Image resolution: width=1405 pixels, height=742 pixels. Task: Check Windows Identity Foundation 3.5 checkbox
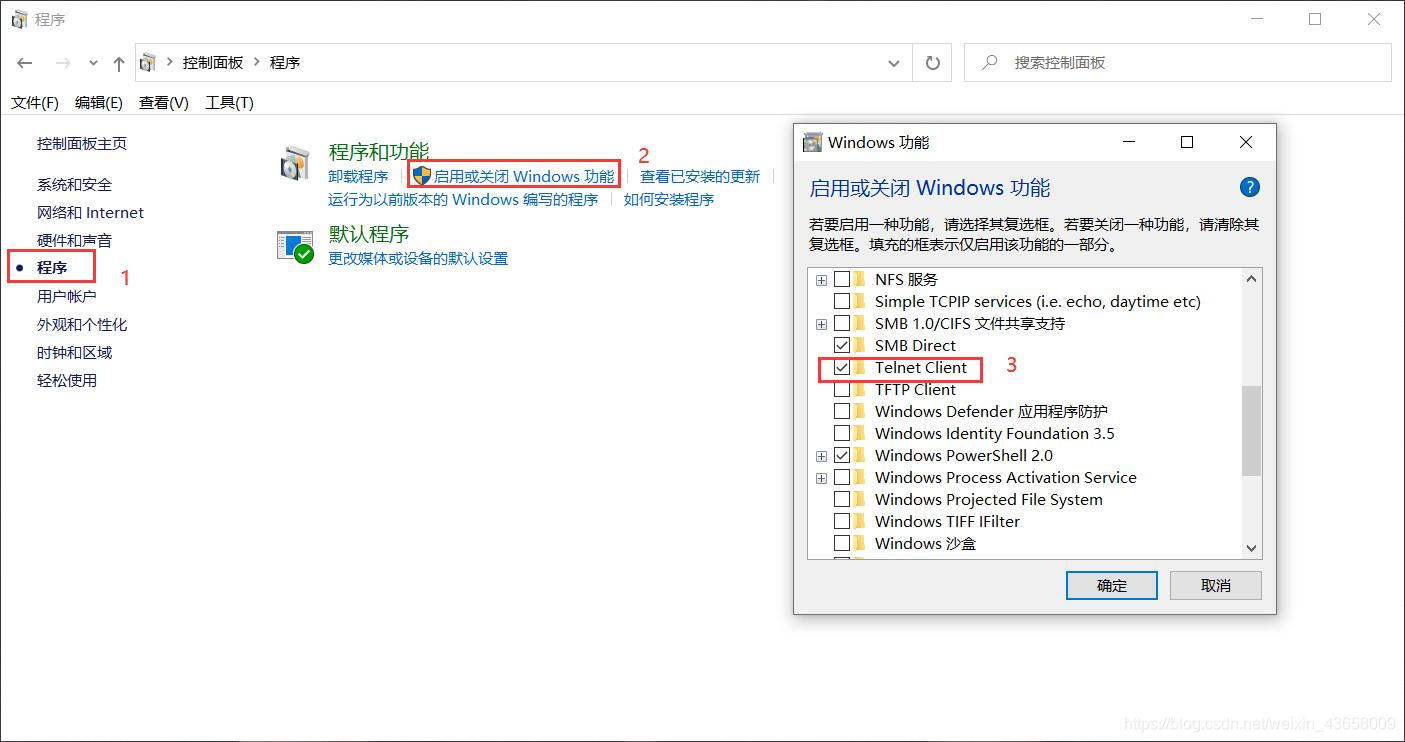842,433
